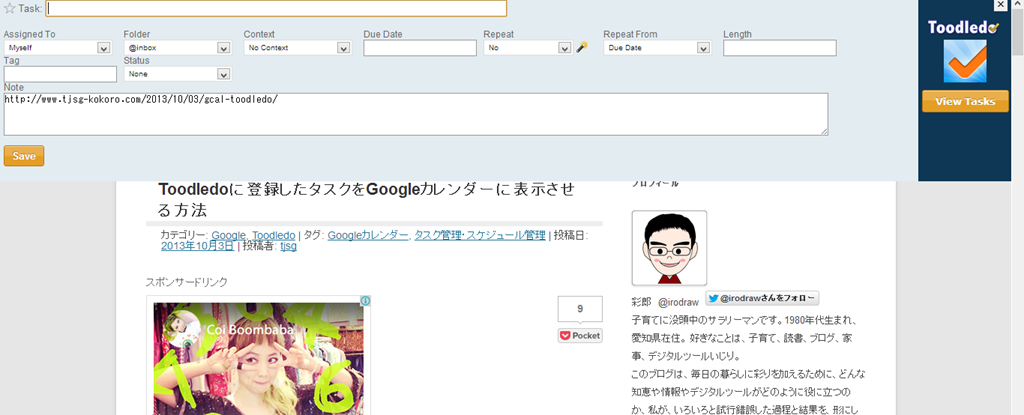Click the Twitter follow @irodraw button

pos(762,299)
